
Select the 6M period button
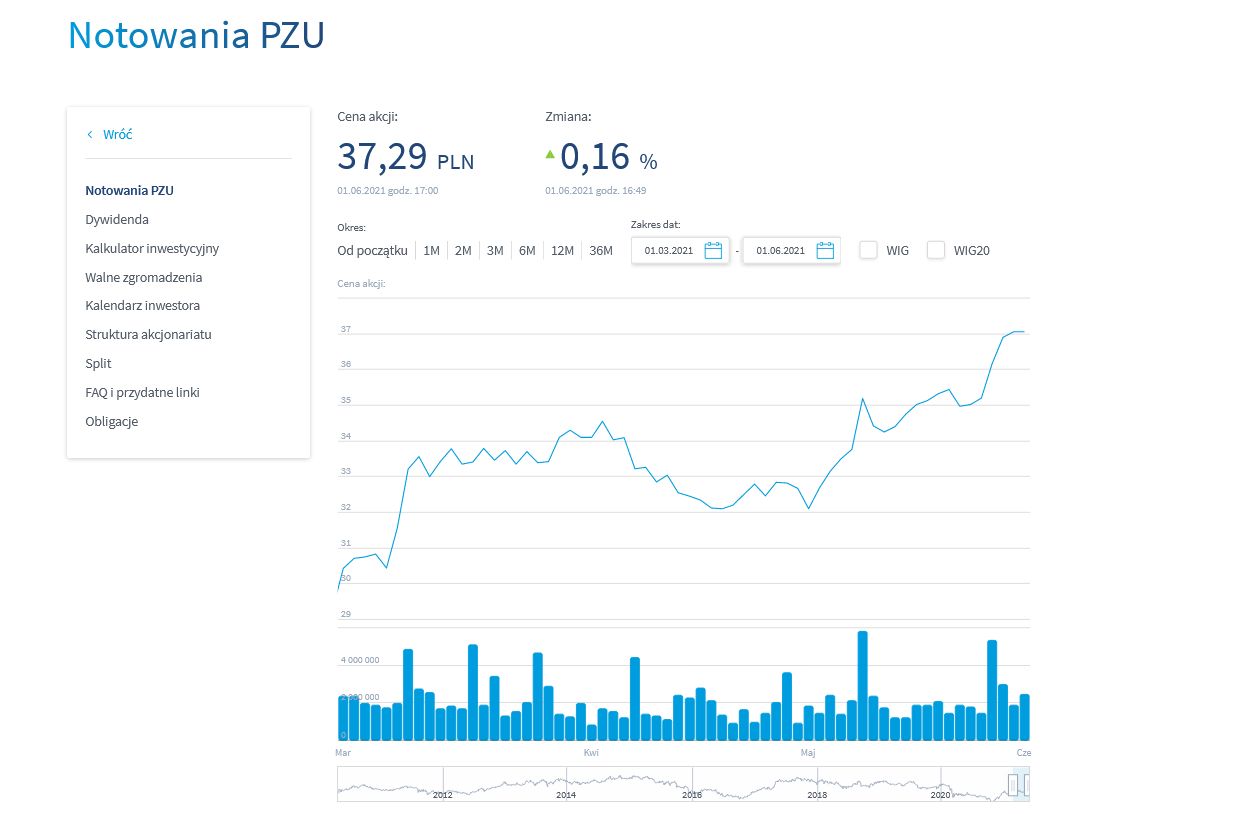tap(527, 250)
